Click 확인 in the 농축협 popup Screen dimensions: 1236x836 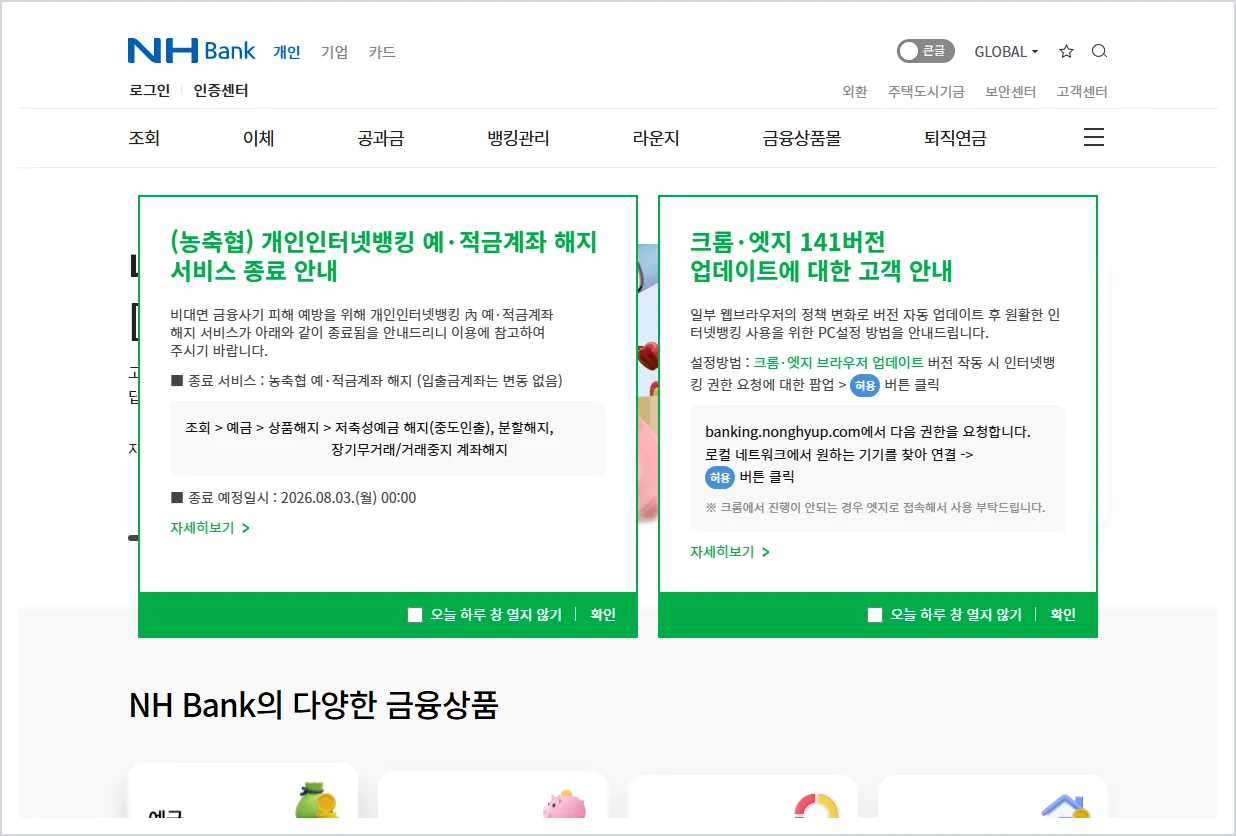pos(603,615)
